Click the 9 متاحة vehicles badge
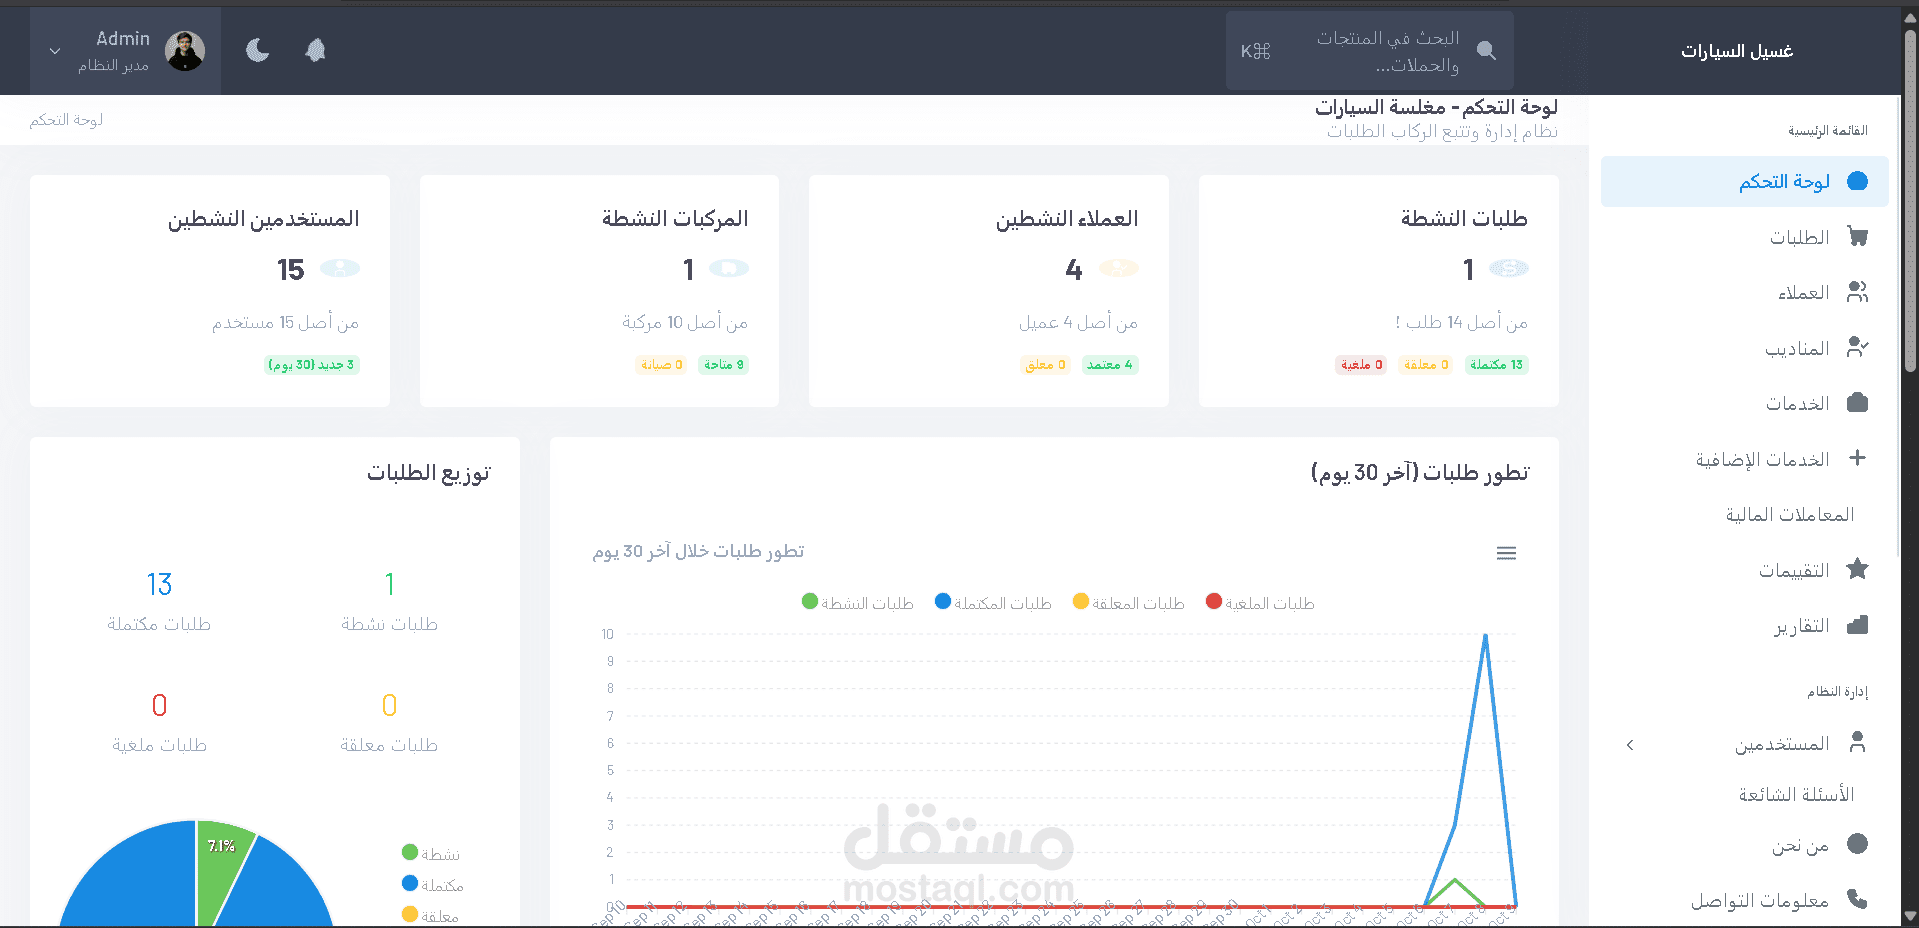 click(724, 365)
